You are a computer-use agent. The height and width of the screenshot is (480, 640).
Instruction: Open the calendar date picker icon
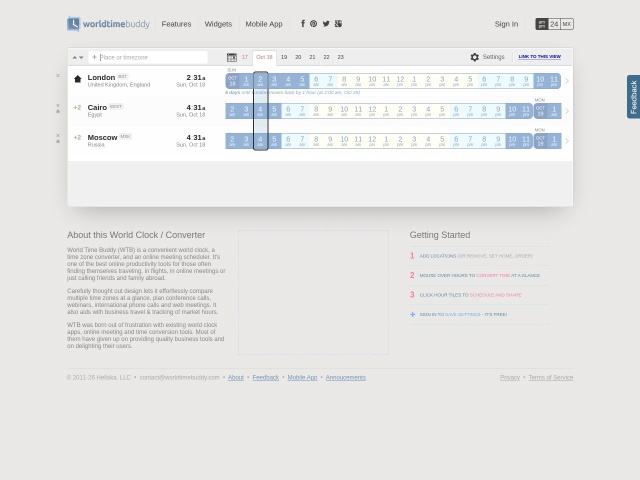232,58
